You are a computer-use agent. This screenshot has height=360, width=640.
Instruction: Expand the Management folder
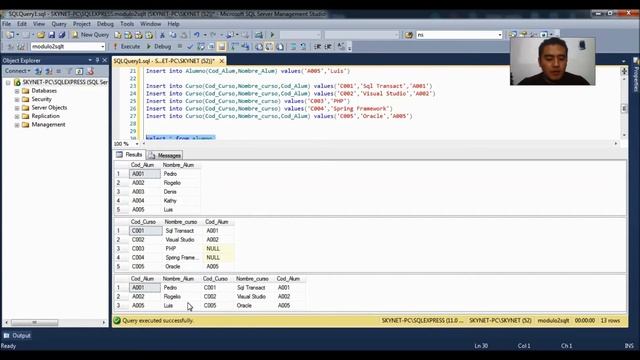(17, 125)
